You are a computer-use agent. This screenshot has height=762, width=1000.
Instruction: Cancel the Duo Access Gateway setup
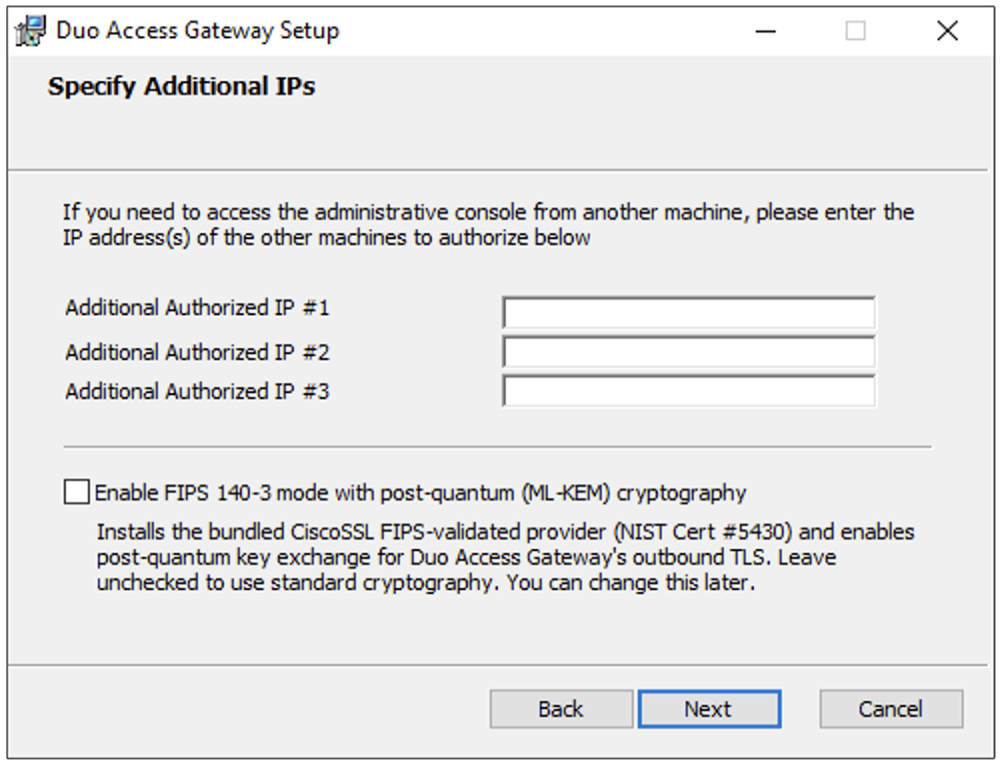pos(891,708)
